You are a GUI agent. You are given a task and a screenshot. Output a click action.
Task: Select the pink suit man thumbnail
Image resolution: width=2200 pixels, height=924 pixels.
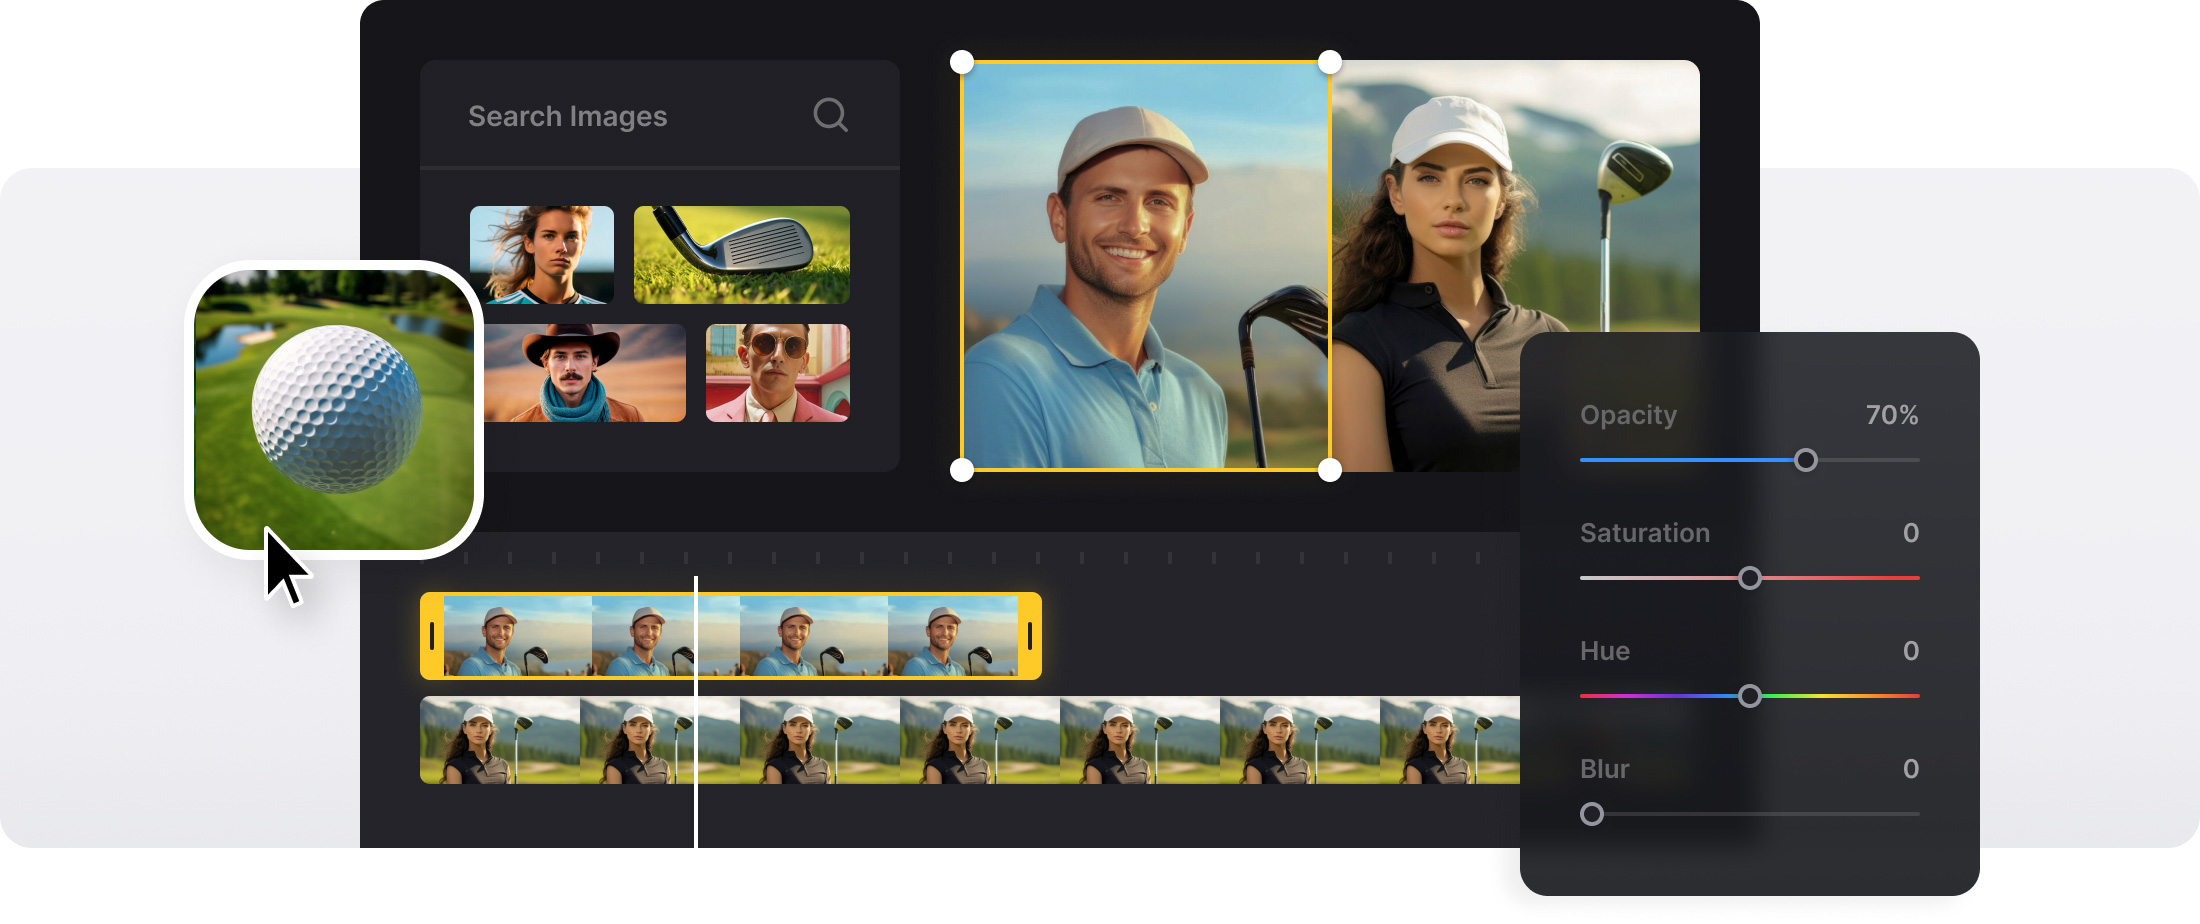[x=777, y=372]
